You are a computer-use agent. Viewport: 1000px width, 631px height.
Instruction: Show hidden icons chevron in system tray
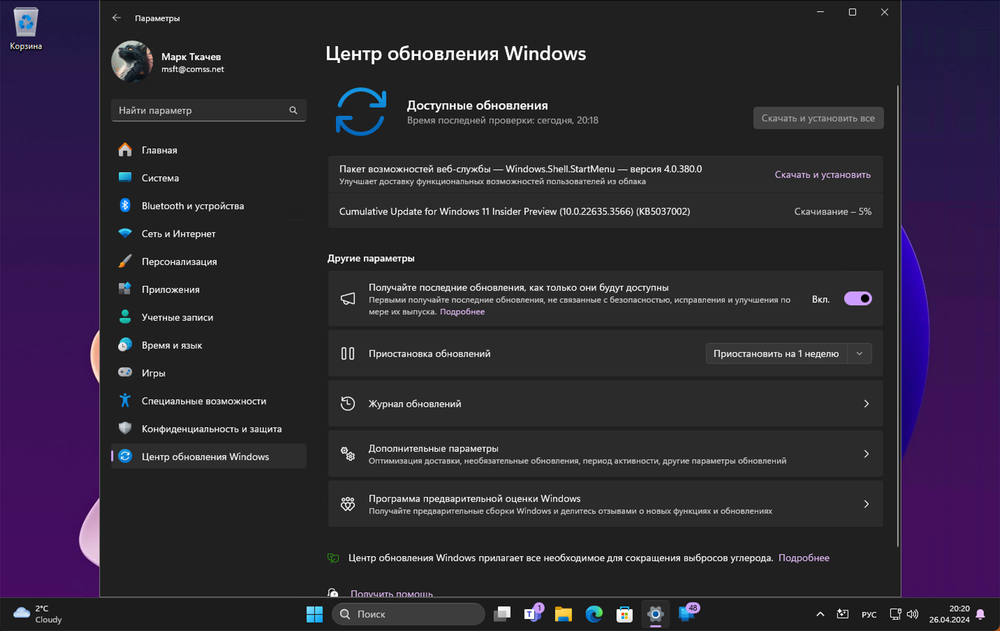point(820,614)
